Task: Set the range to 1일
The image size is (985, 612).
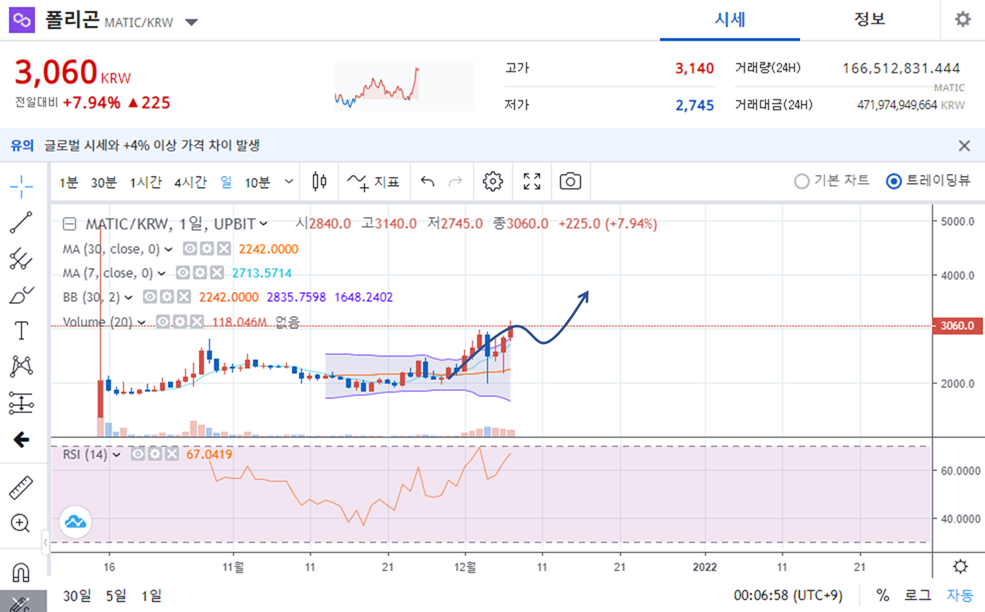Action: [151, 595]
